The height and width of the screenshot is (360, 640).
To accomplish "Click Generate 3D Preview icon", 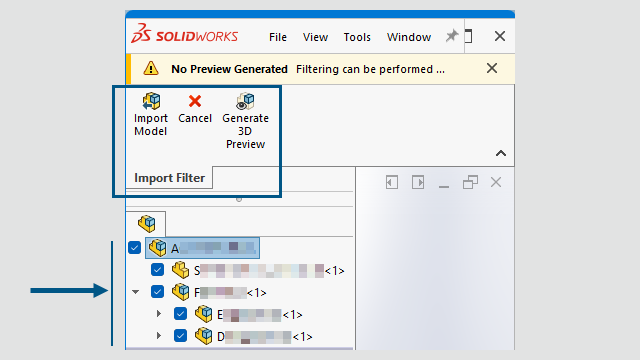I will pyautogui.click(x=245, y=101).
